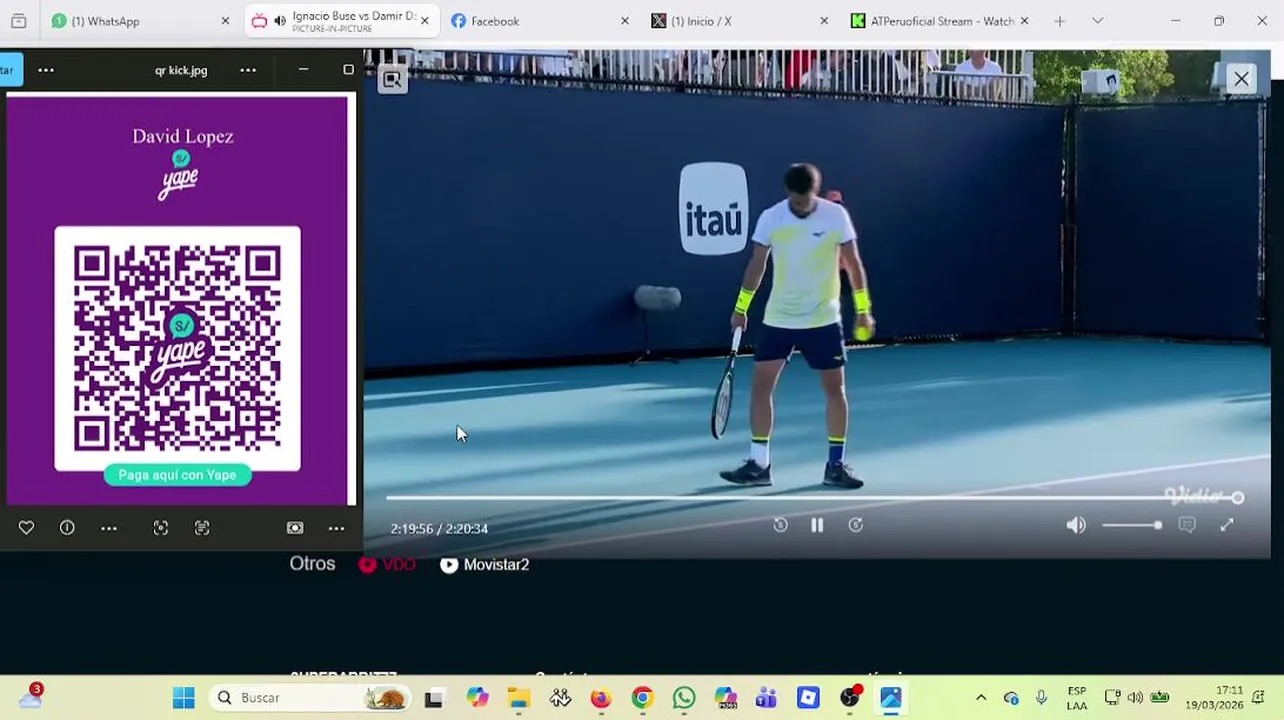
Task: Open File Explorer from the taskbar
Action: coord(518,698)
